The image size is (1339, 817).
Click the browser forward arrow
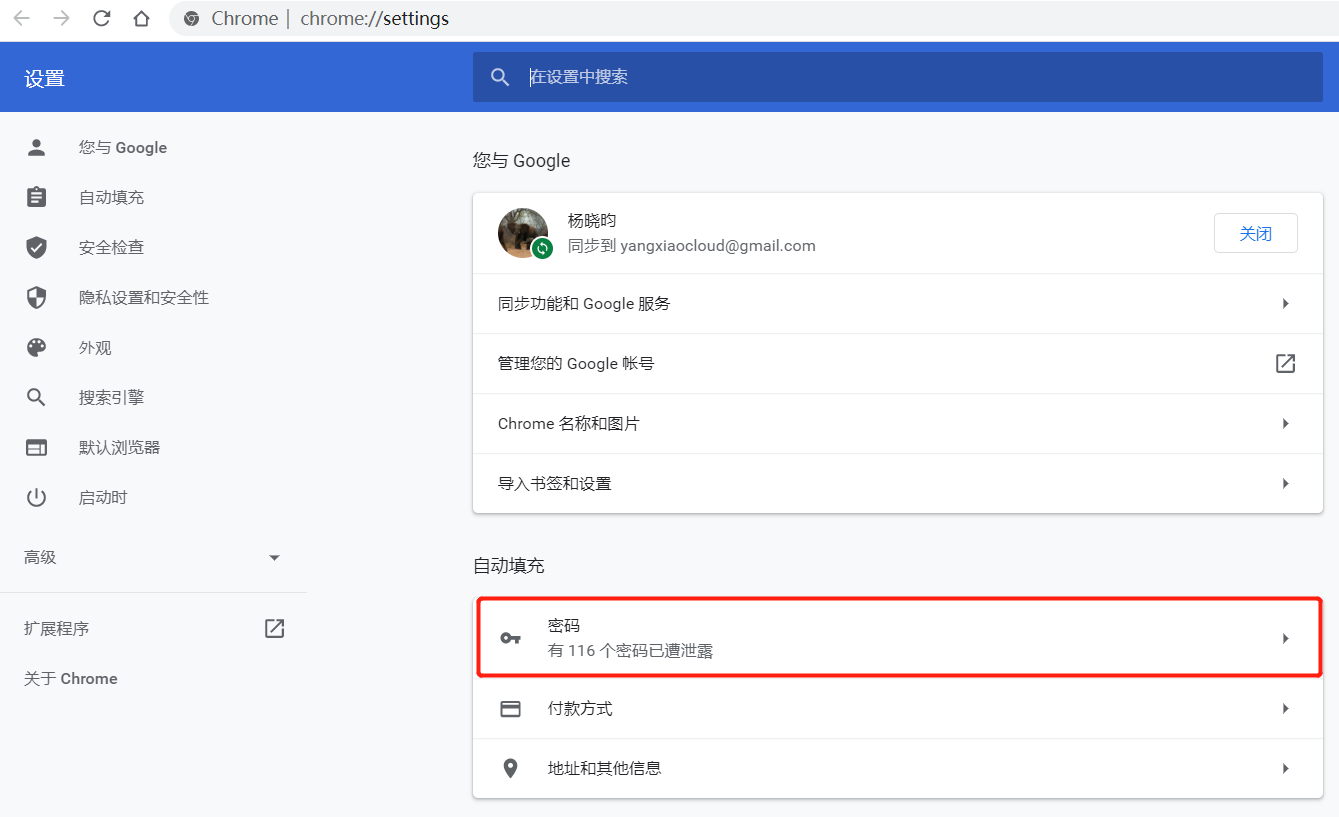[61, 19]
